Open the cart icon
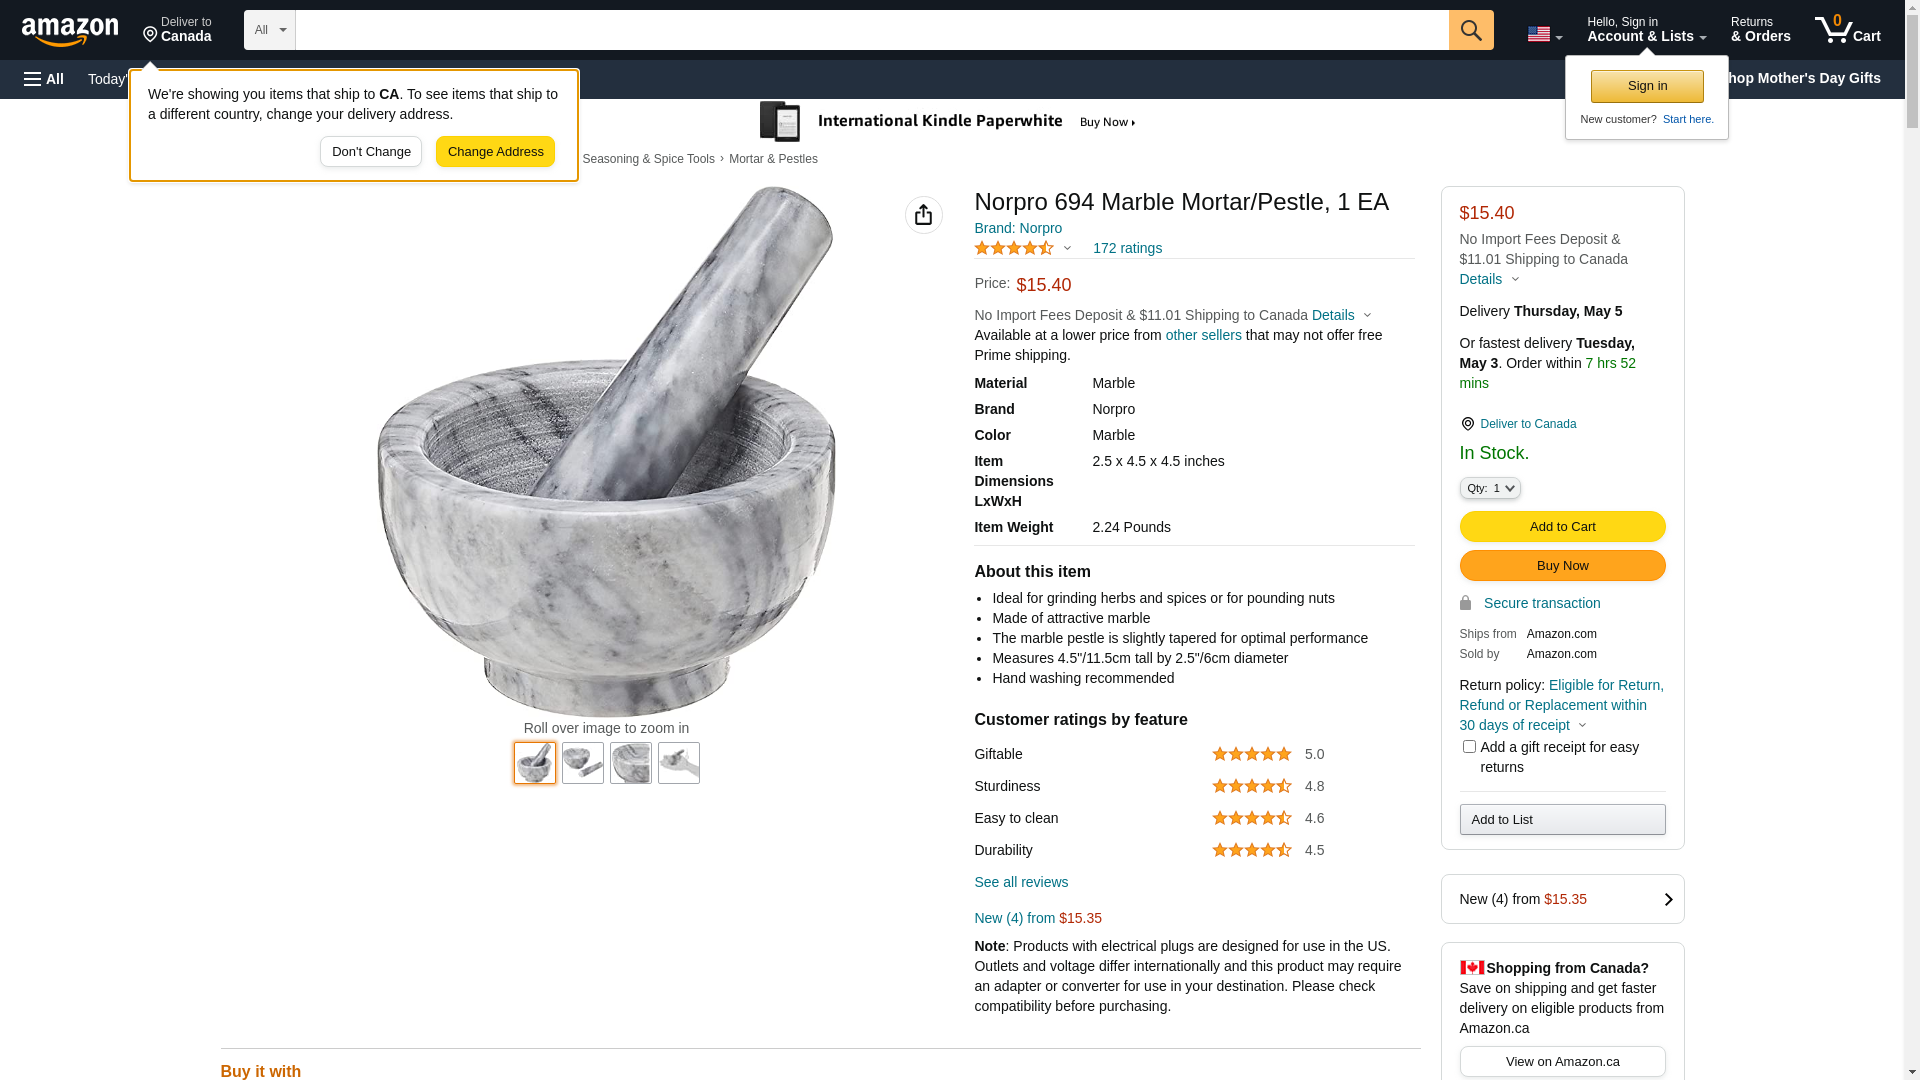Viewport: 1920px width, 1080px height. (x=1847, y=30)
